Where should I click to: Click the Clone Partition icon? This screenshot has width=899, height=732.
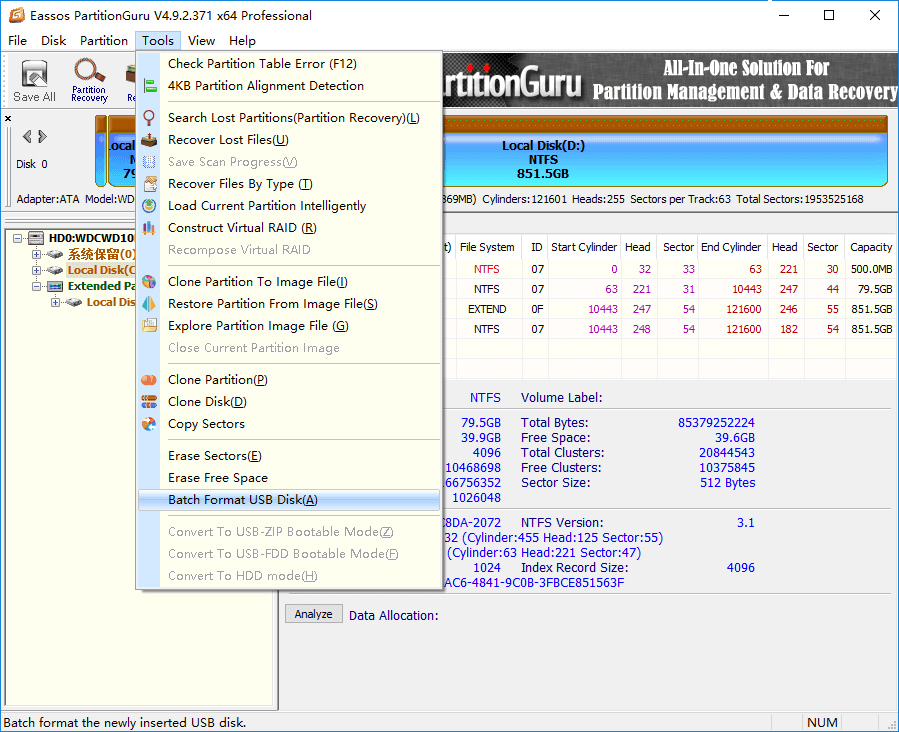[x=149, y=380]
